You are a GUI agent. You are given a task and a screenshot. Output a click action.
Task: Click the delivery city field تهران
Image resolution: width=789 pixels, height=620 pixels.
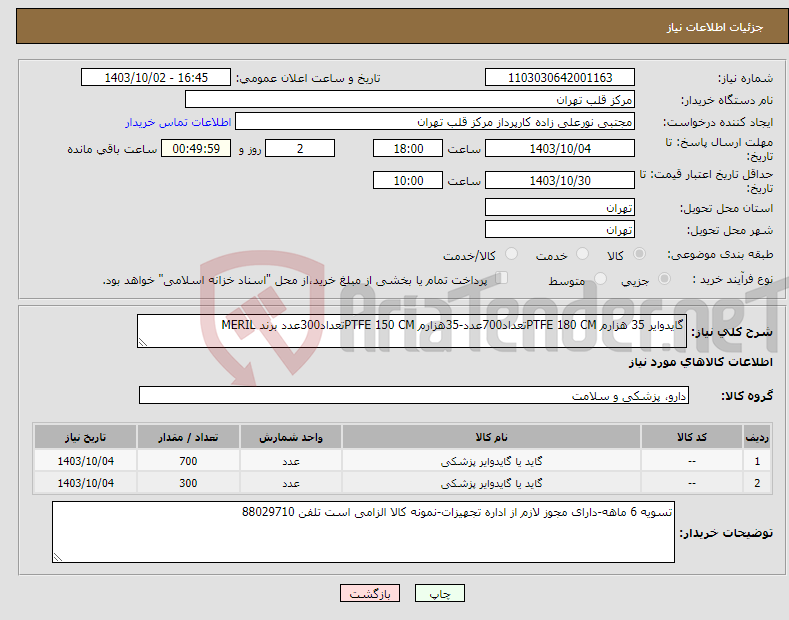560,229
